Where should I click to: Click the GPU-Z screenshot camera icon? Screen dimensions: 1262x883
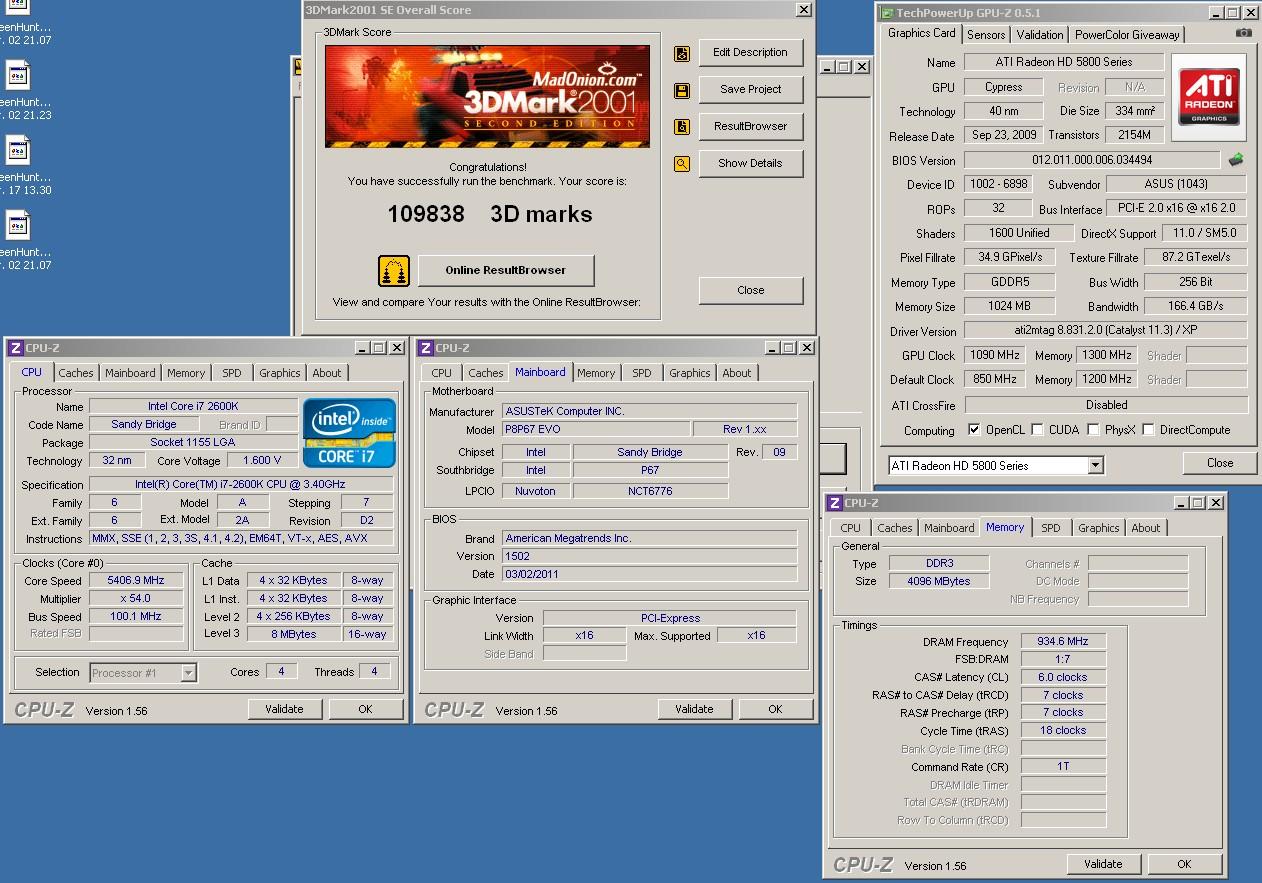[x=1243, y=33]
